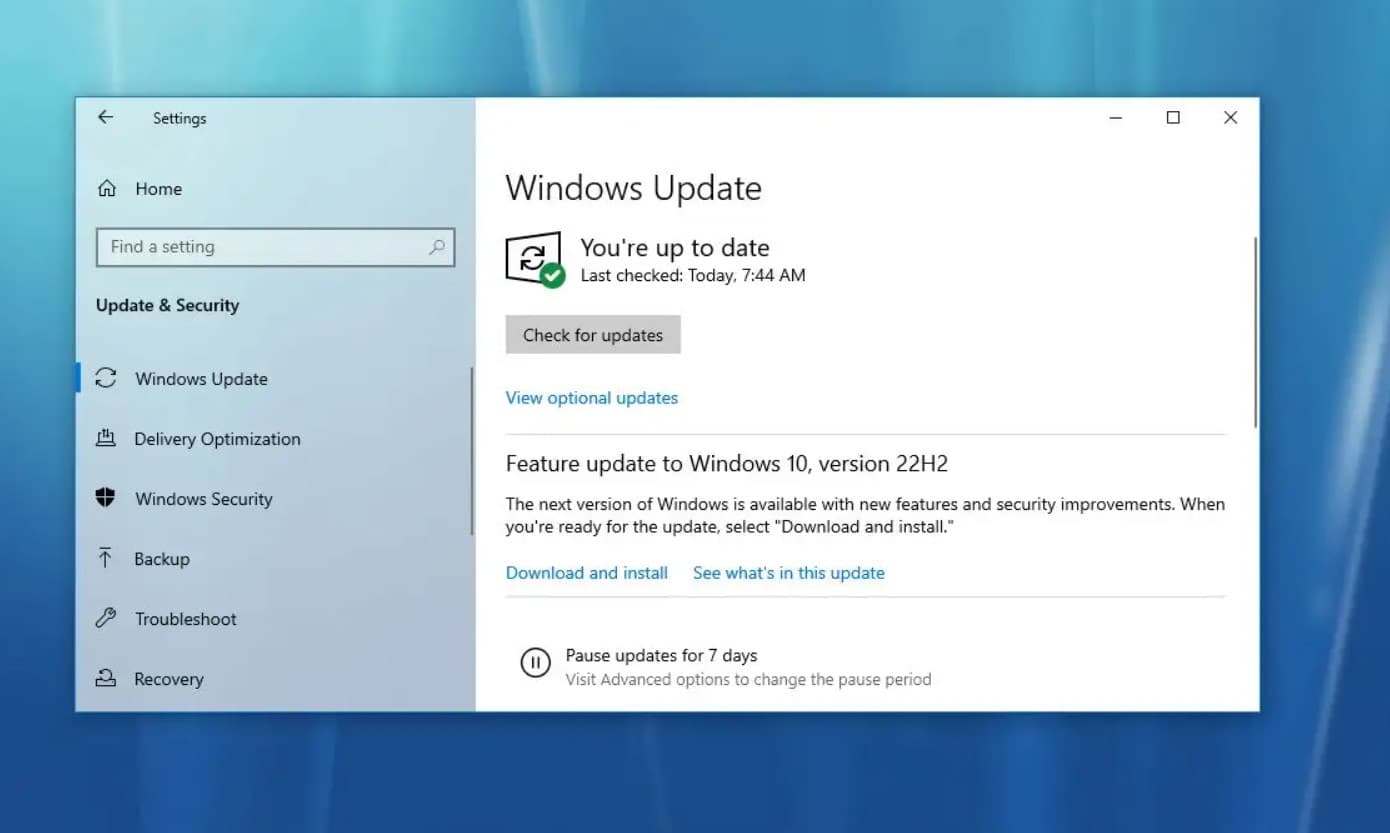1390x833 pixels.
Task: Click the Settings window title text
Action: click(180, 118)
